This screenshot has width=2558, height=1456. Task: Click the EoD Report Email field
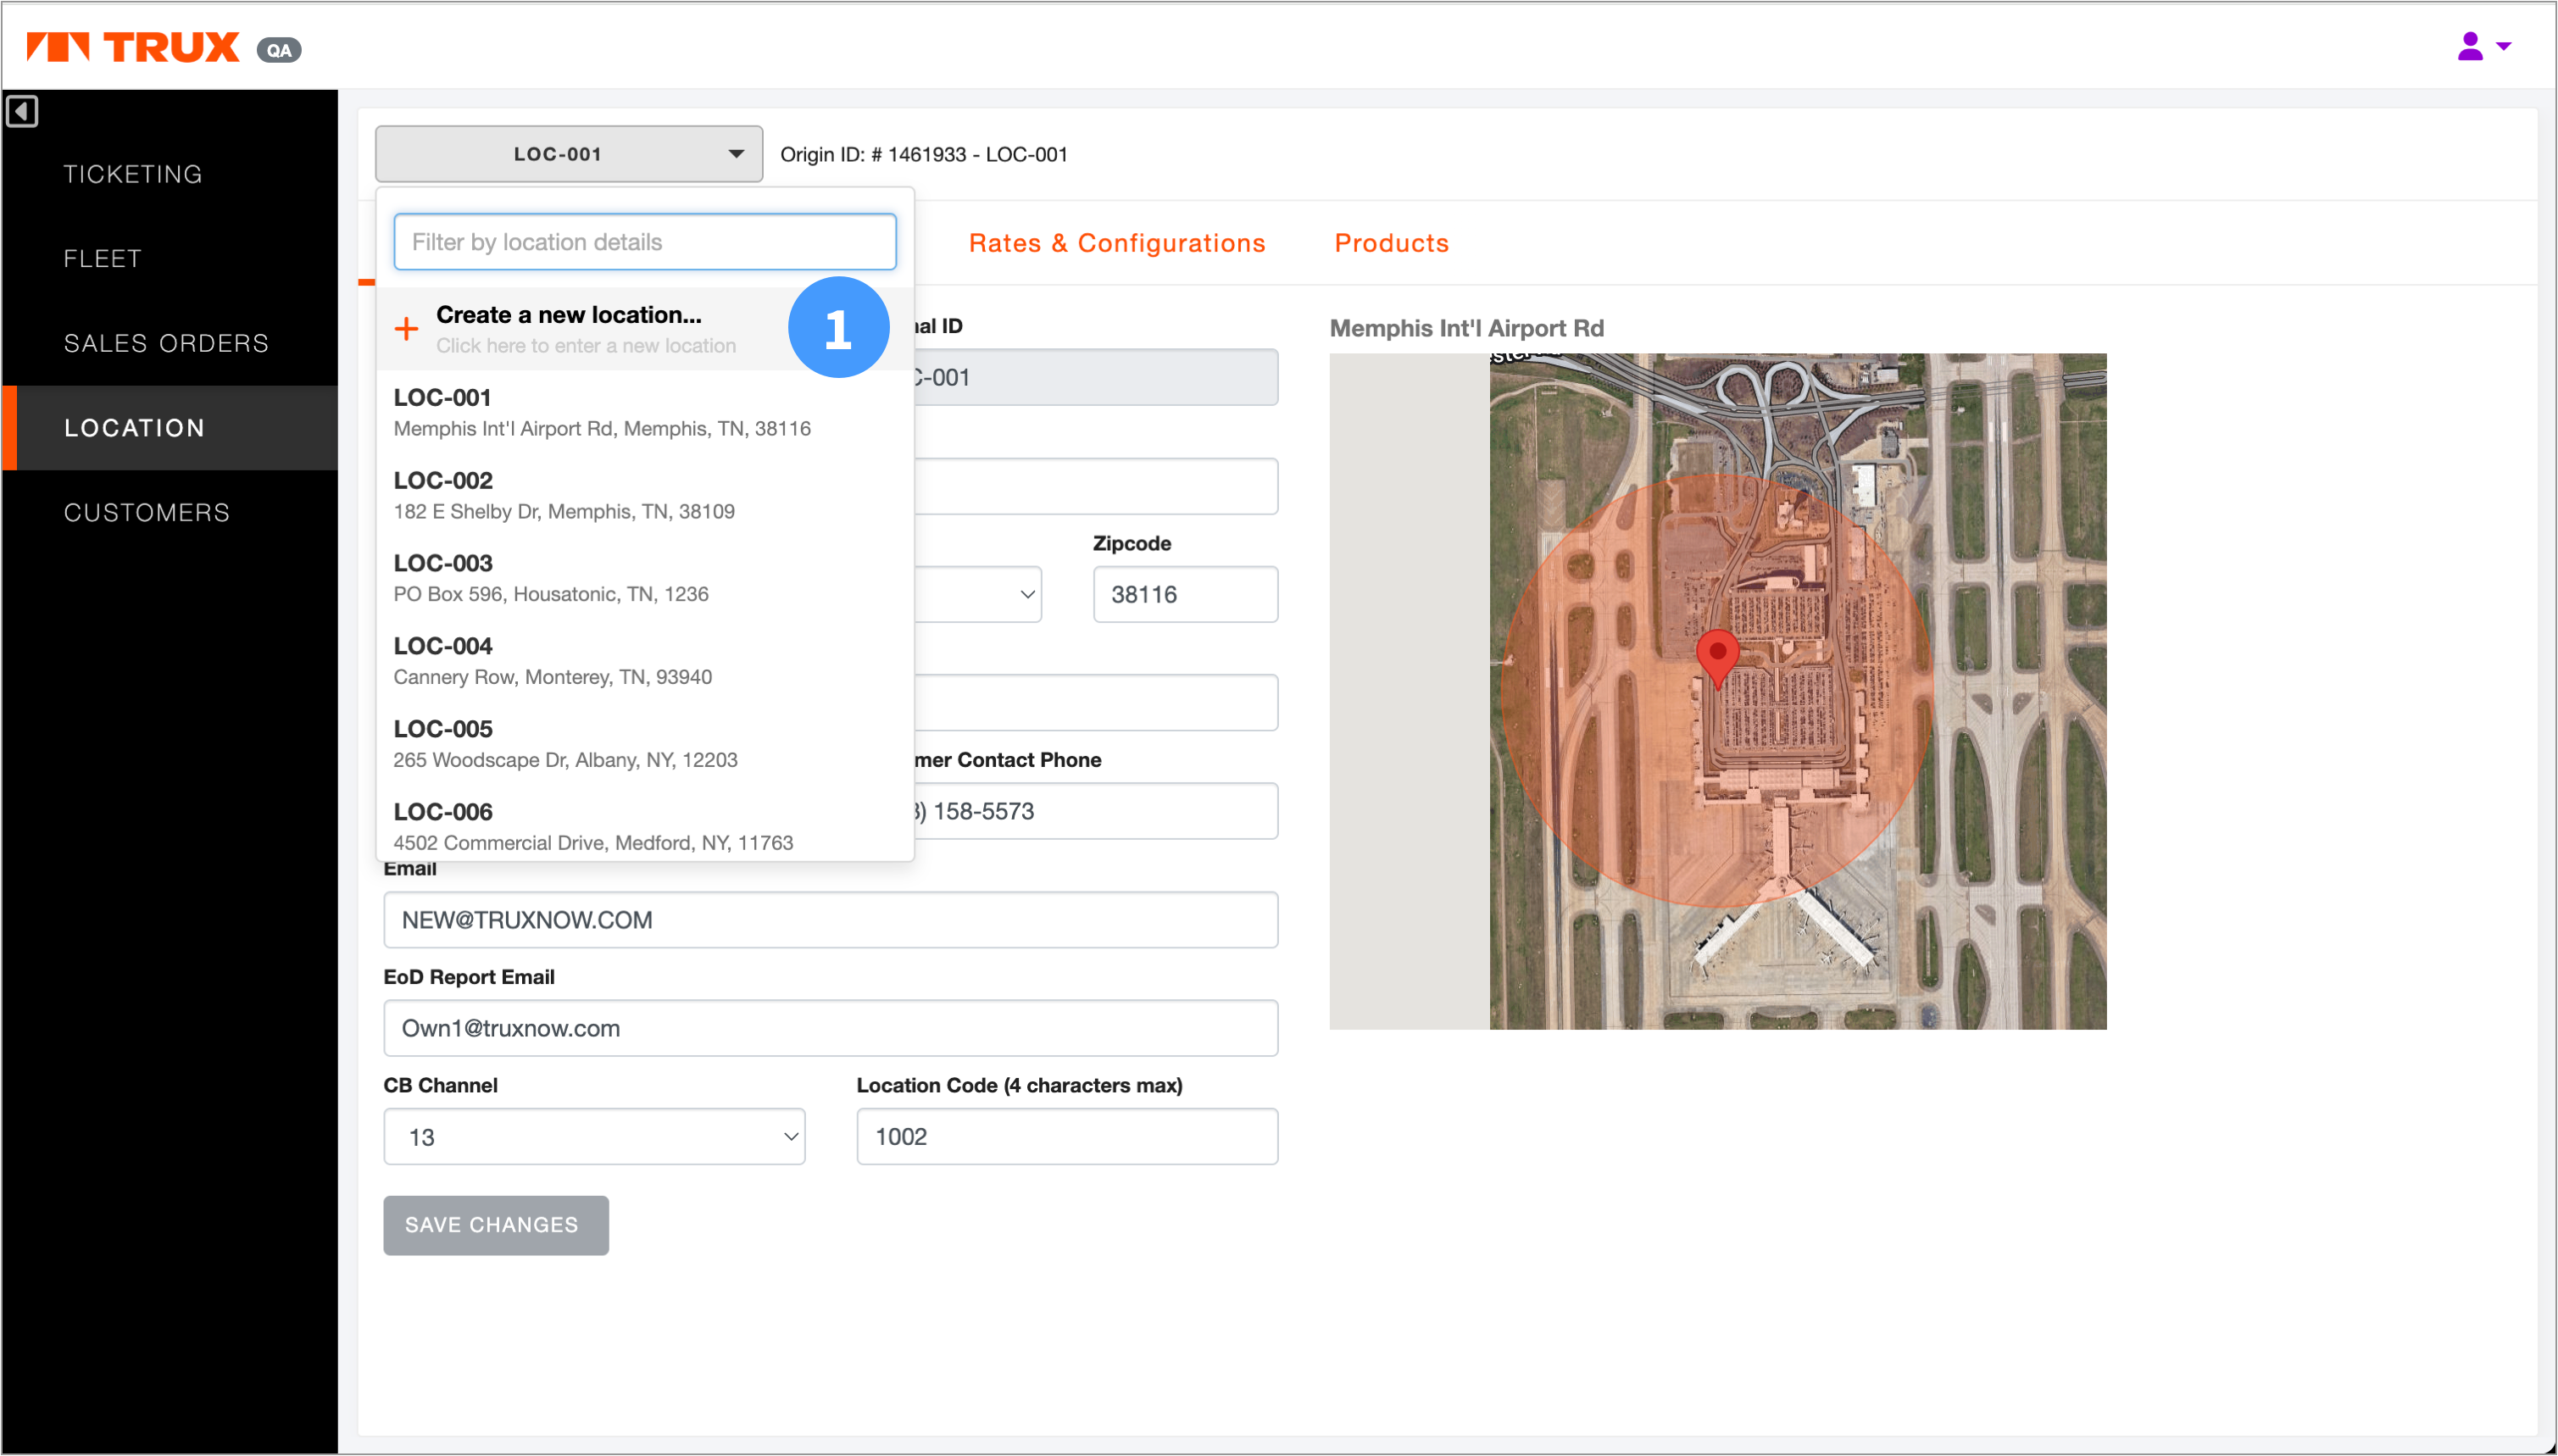[x=831, y=1028]
